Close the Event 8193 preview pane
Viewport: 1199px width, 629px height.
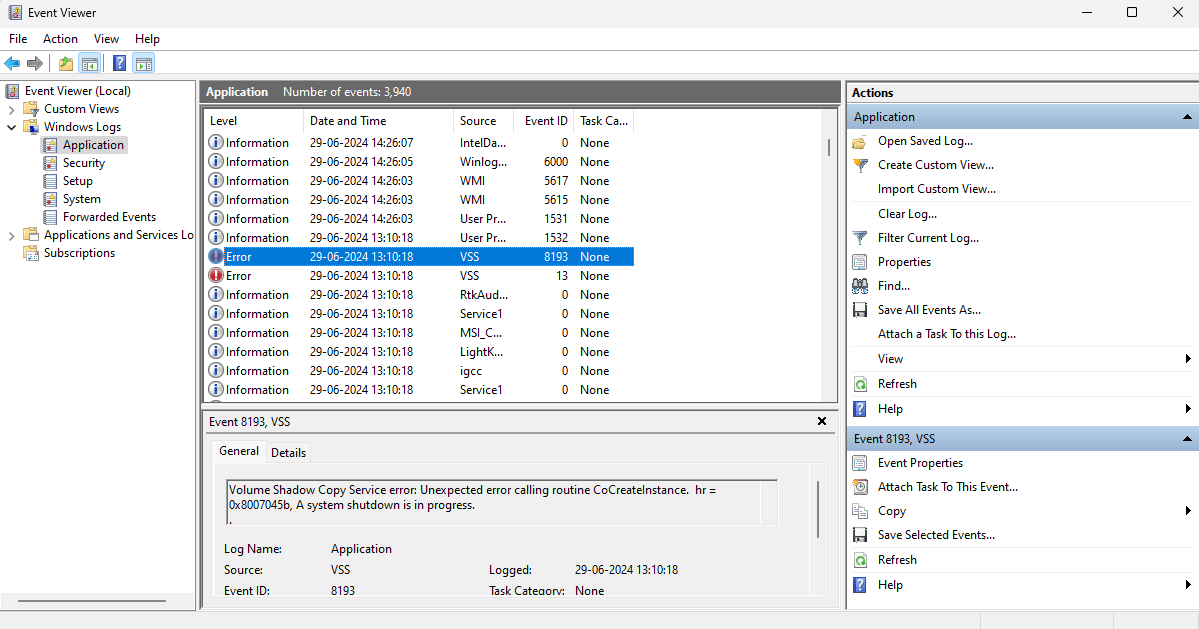tap(822, 421)
